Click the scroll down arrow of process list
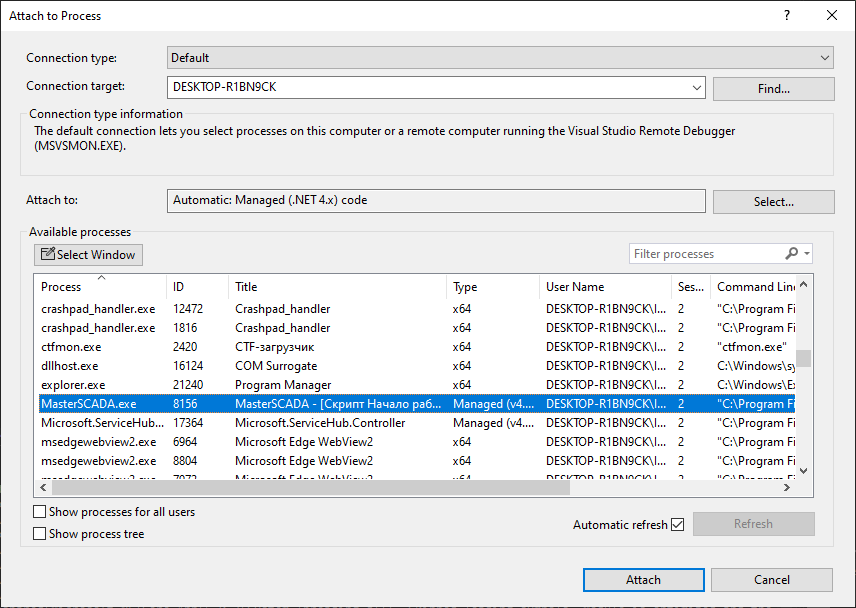The width and height of the screenshot is (856, 608). [x=803, y=470]
